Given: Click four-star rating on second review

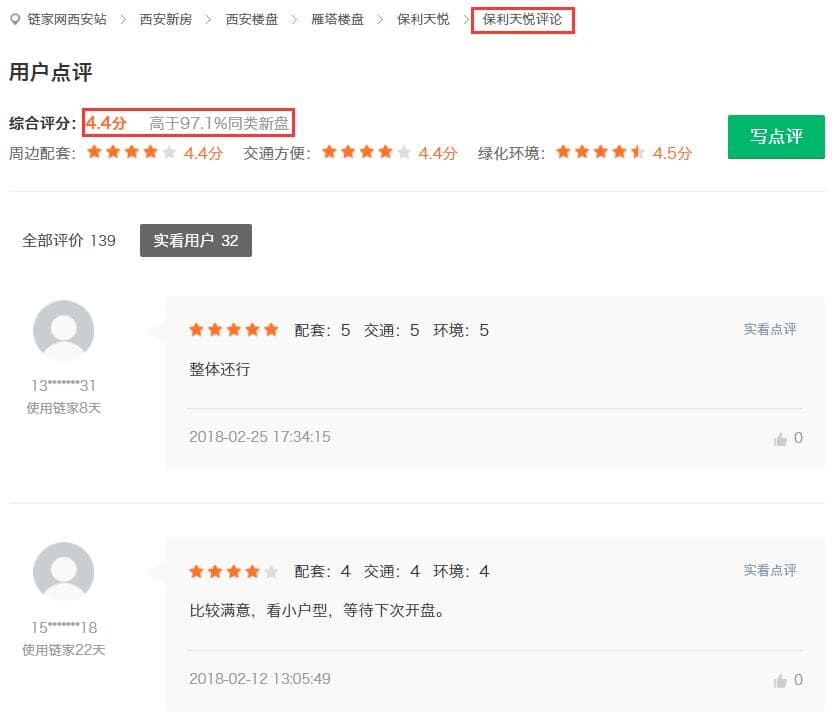Looking at the screenshot, I should (x=234, y=572).
